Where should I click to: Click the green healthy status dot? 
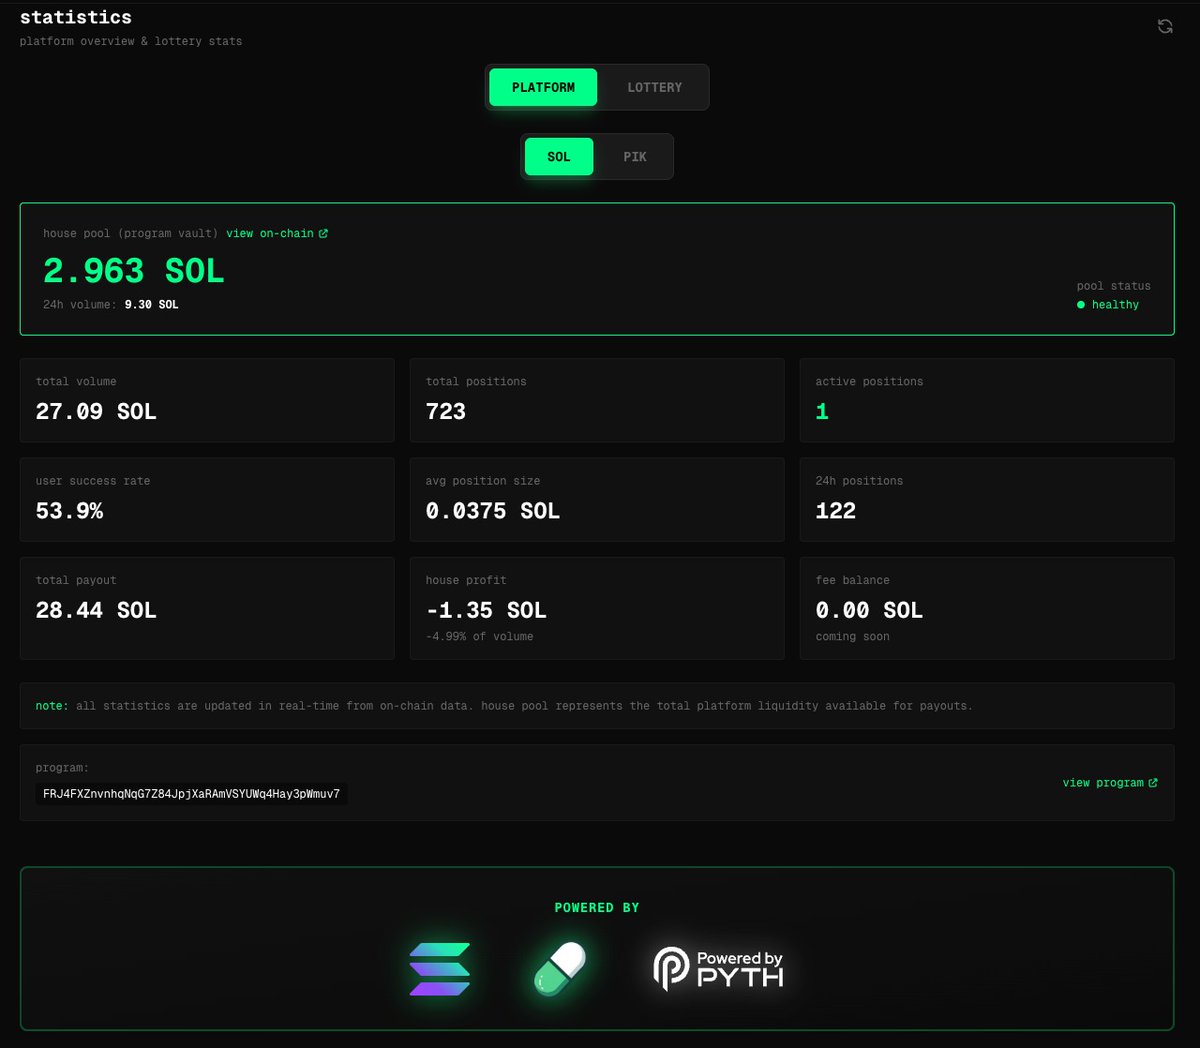click(1081, 305)
